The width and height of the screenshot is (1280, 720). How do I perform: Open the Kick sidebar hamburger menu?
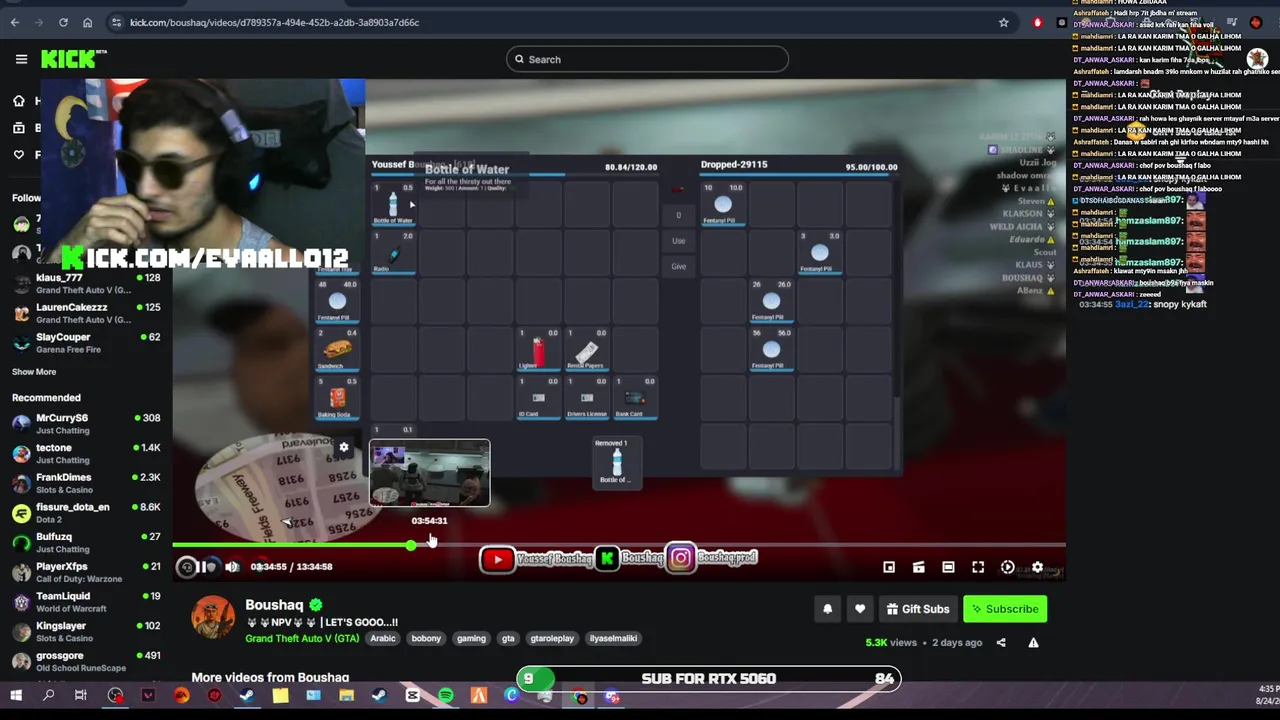click(x=21, y=59)
